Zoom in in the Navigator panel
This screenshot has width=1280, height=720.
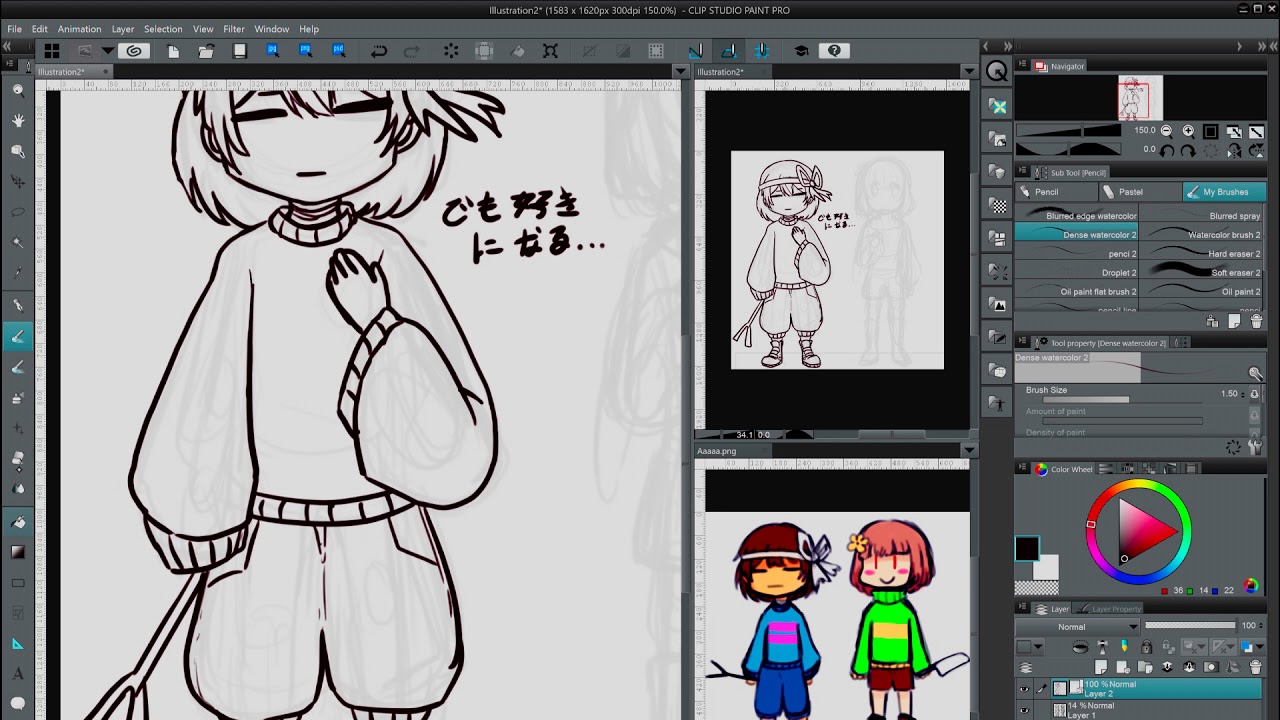(1188, 131)
